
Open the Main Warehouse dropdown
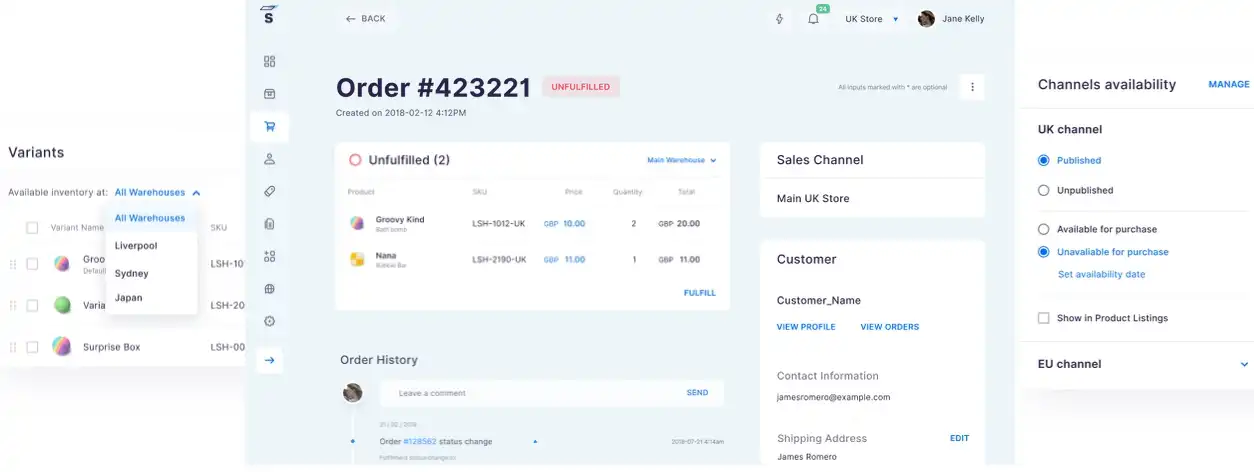coord(681,160)
